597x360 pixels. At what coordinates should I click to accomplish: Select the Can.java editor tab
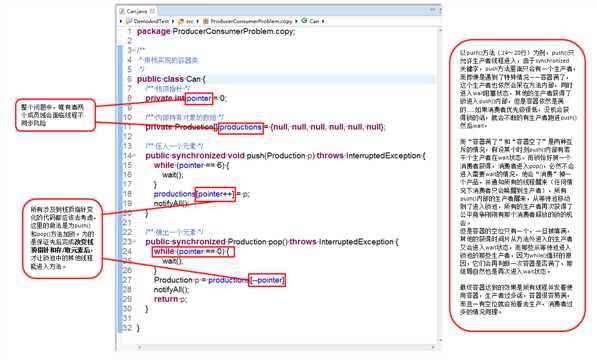pyautogui.click(x=137, y=11)
